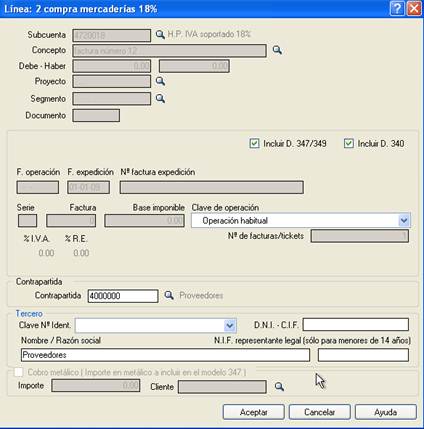Click the Contrapartida account input field
Viewport: 424px width, 429px height.
coord(123,296)
